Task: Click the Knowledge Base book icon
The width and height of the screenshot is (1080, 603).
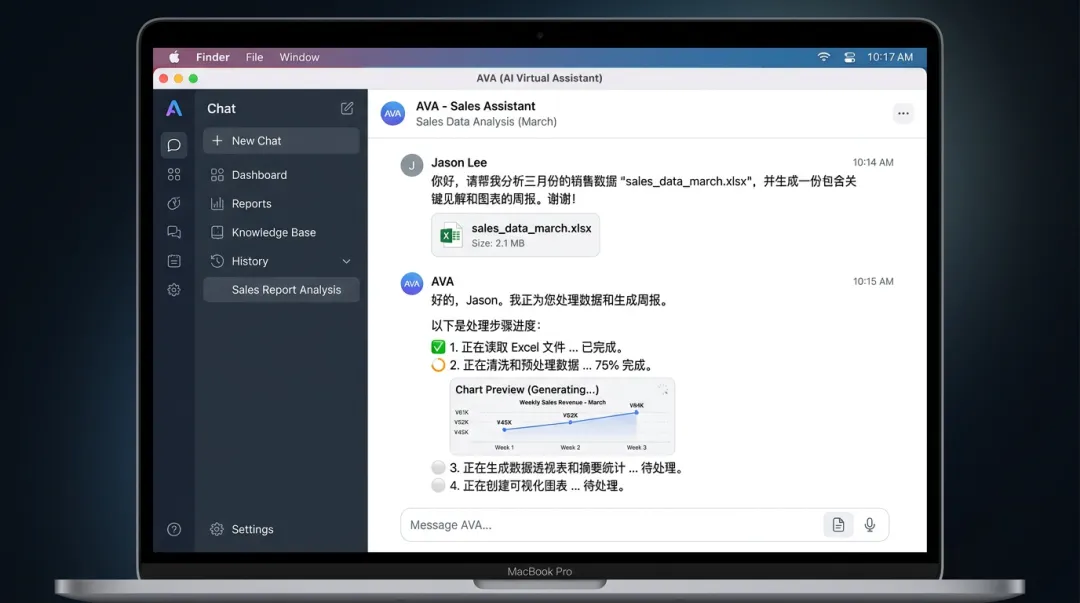Action: [x=217, y=232]
